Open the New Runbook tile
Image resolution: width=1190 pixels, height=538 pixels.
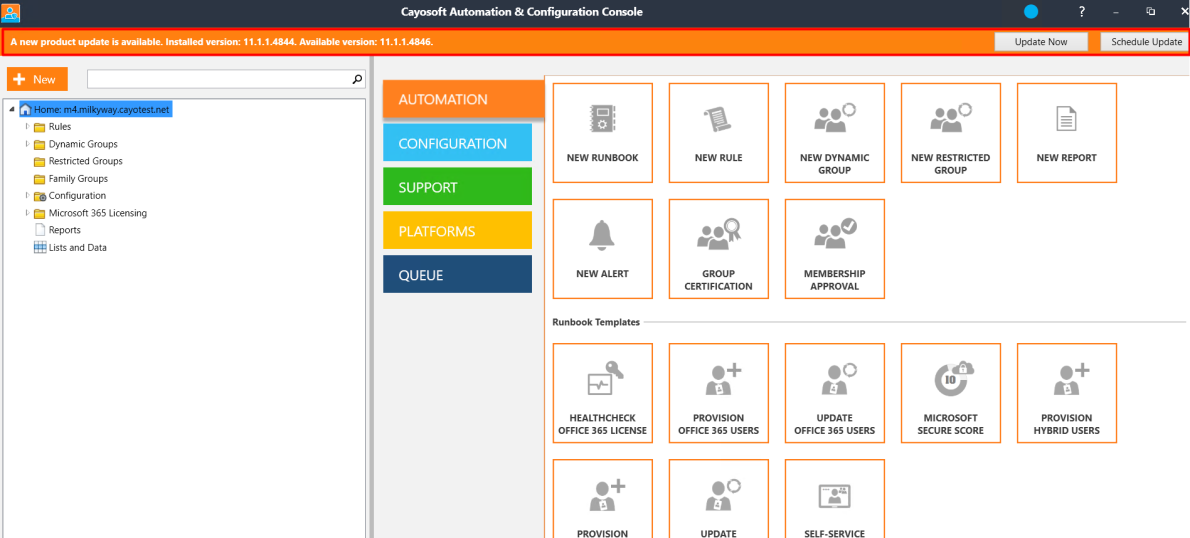(x=603, y=133)
